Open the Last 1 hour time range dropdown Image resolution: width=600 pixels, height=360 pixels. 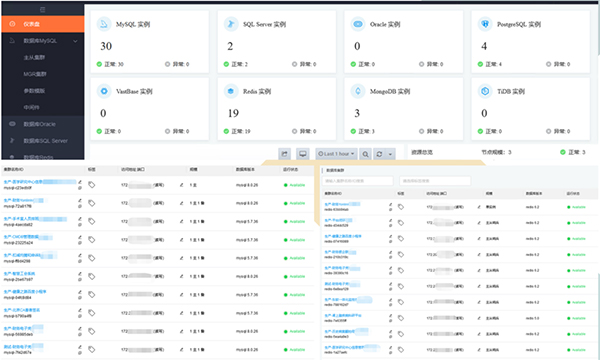(336, 154)
